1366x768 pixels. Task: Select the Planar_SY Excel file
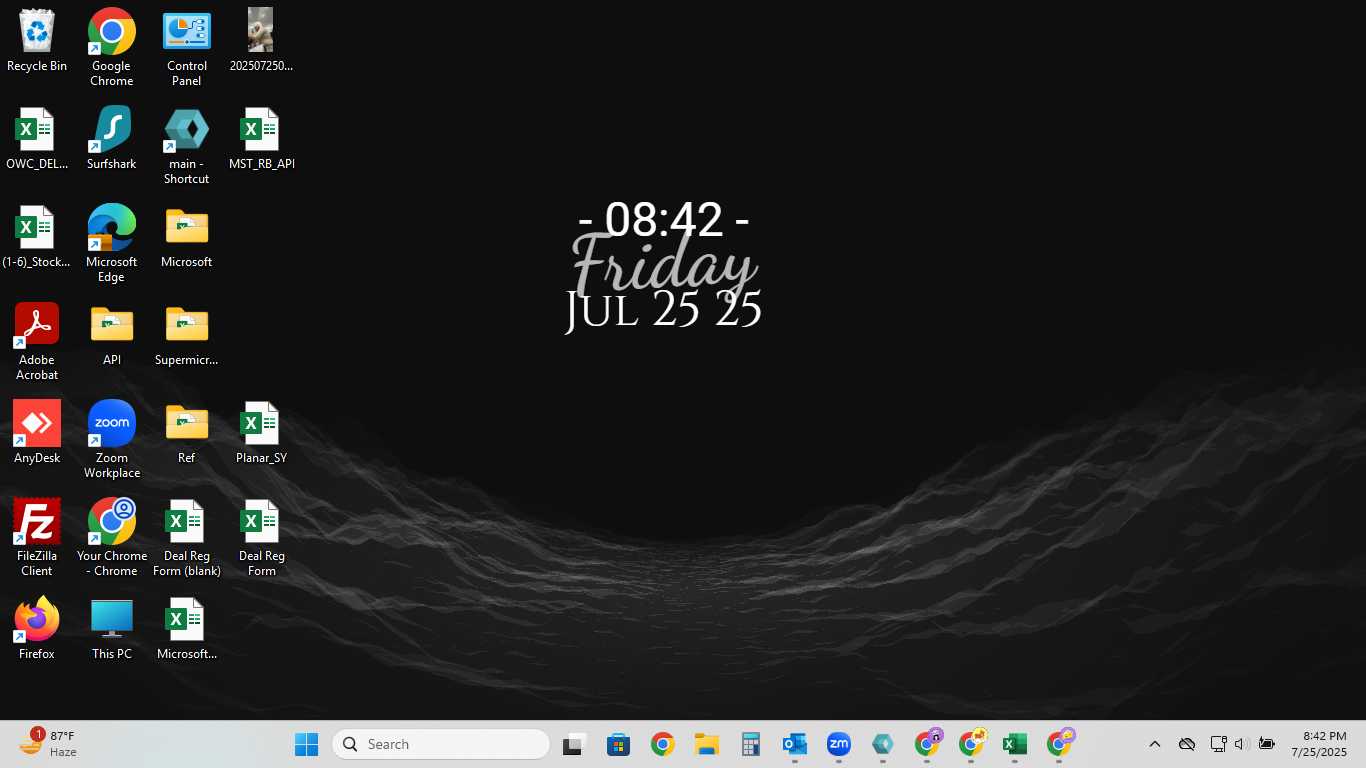[x=261, y=433]
